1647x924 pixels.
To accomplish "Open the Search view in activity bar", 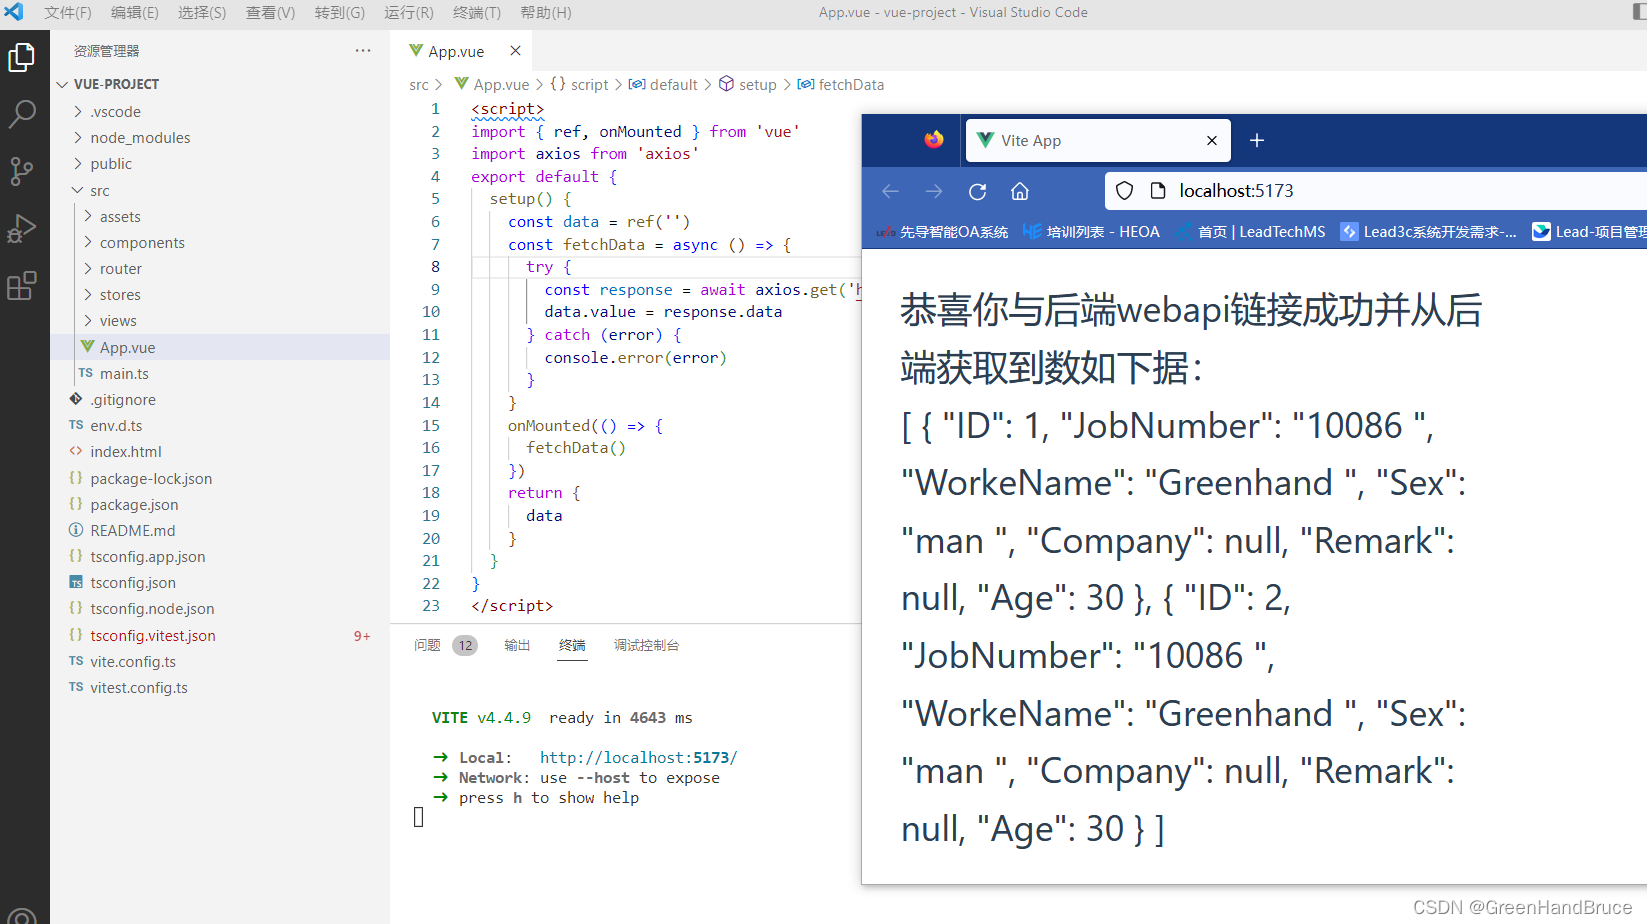I will [22, 114].
